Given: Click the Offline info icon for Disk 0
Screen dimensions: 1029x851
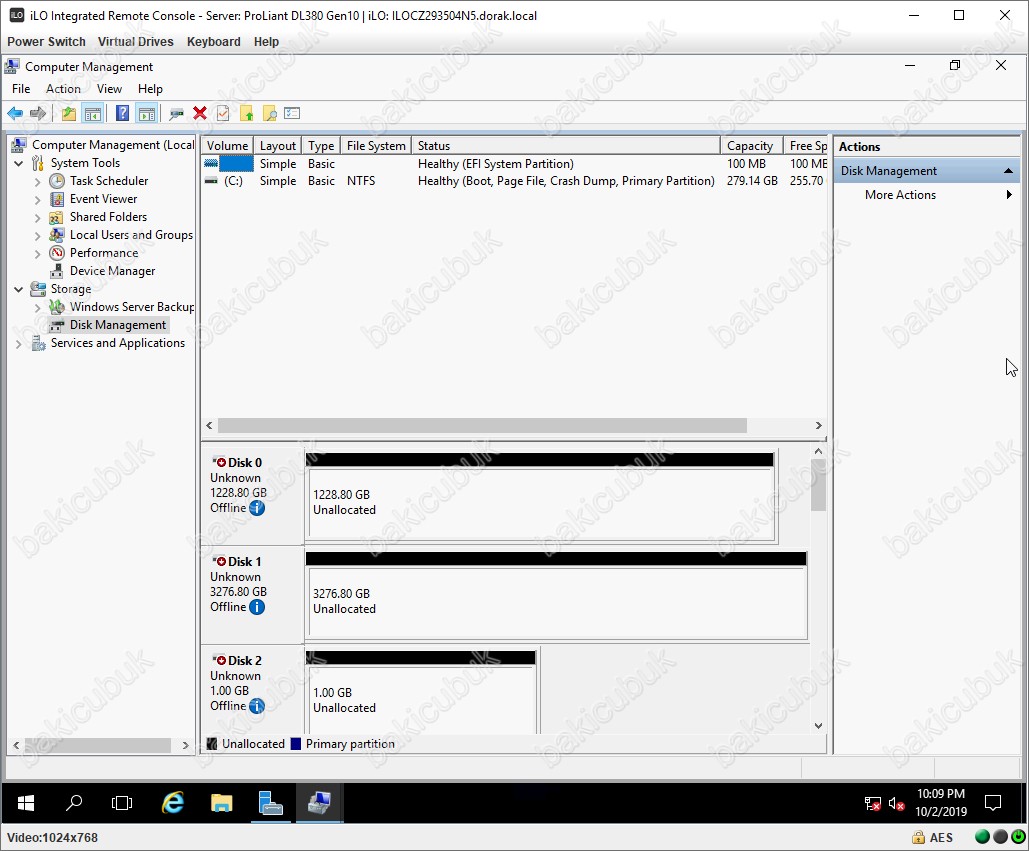Looking at the screenshot, I should click(257, 508).
